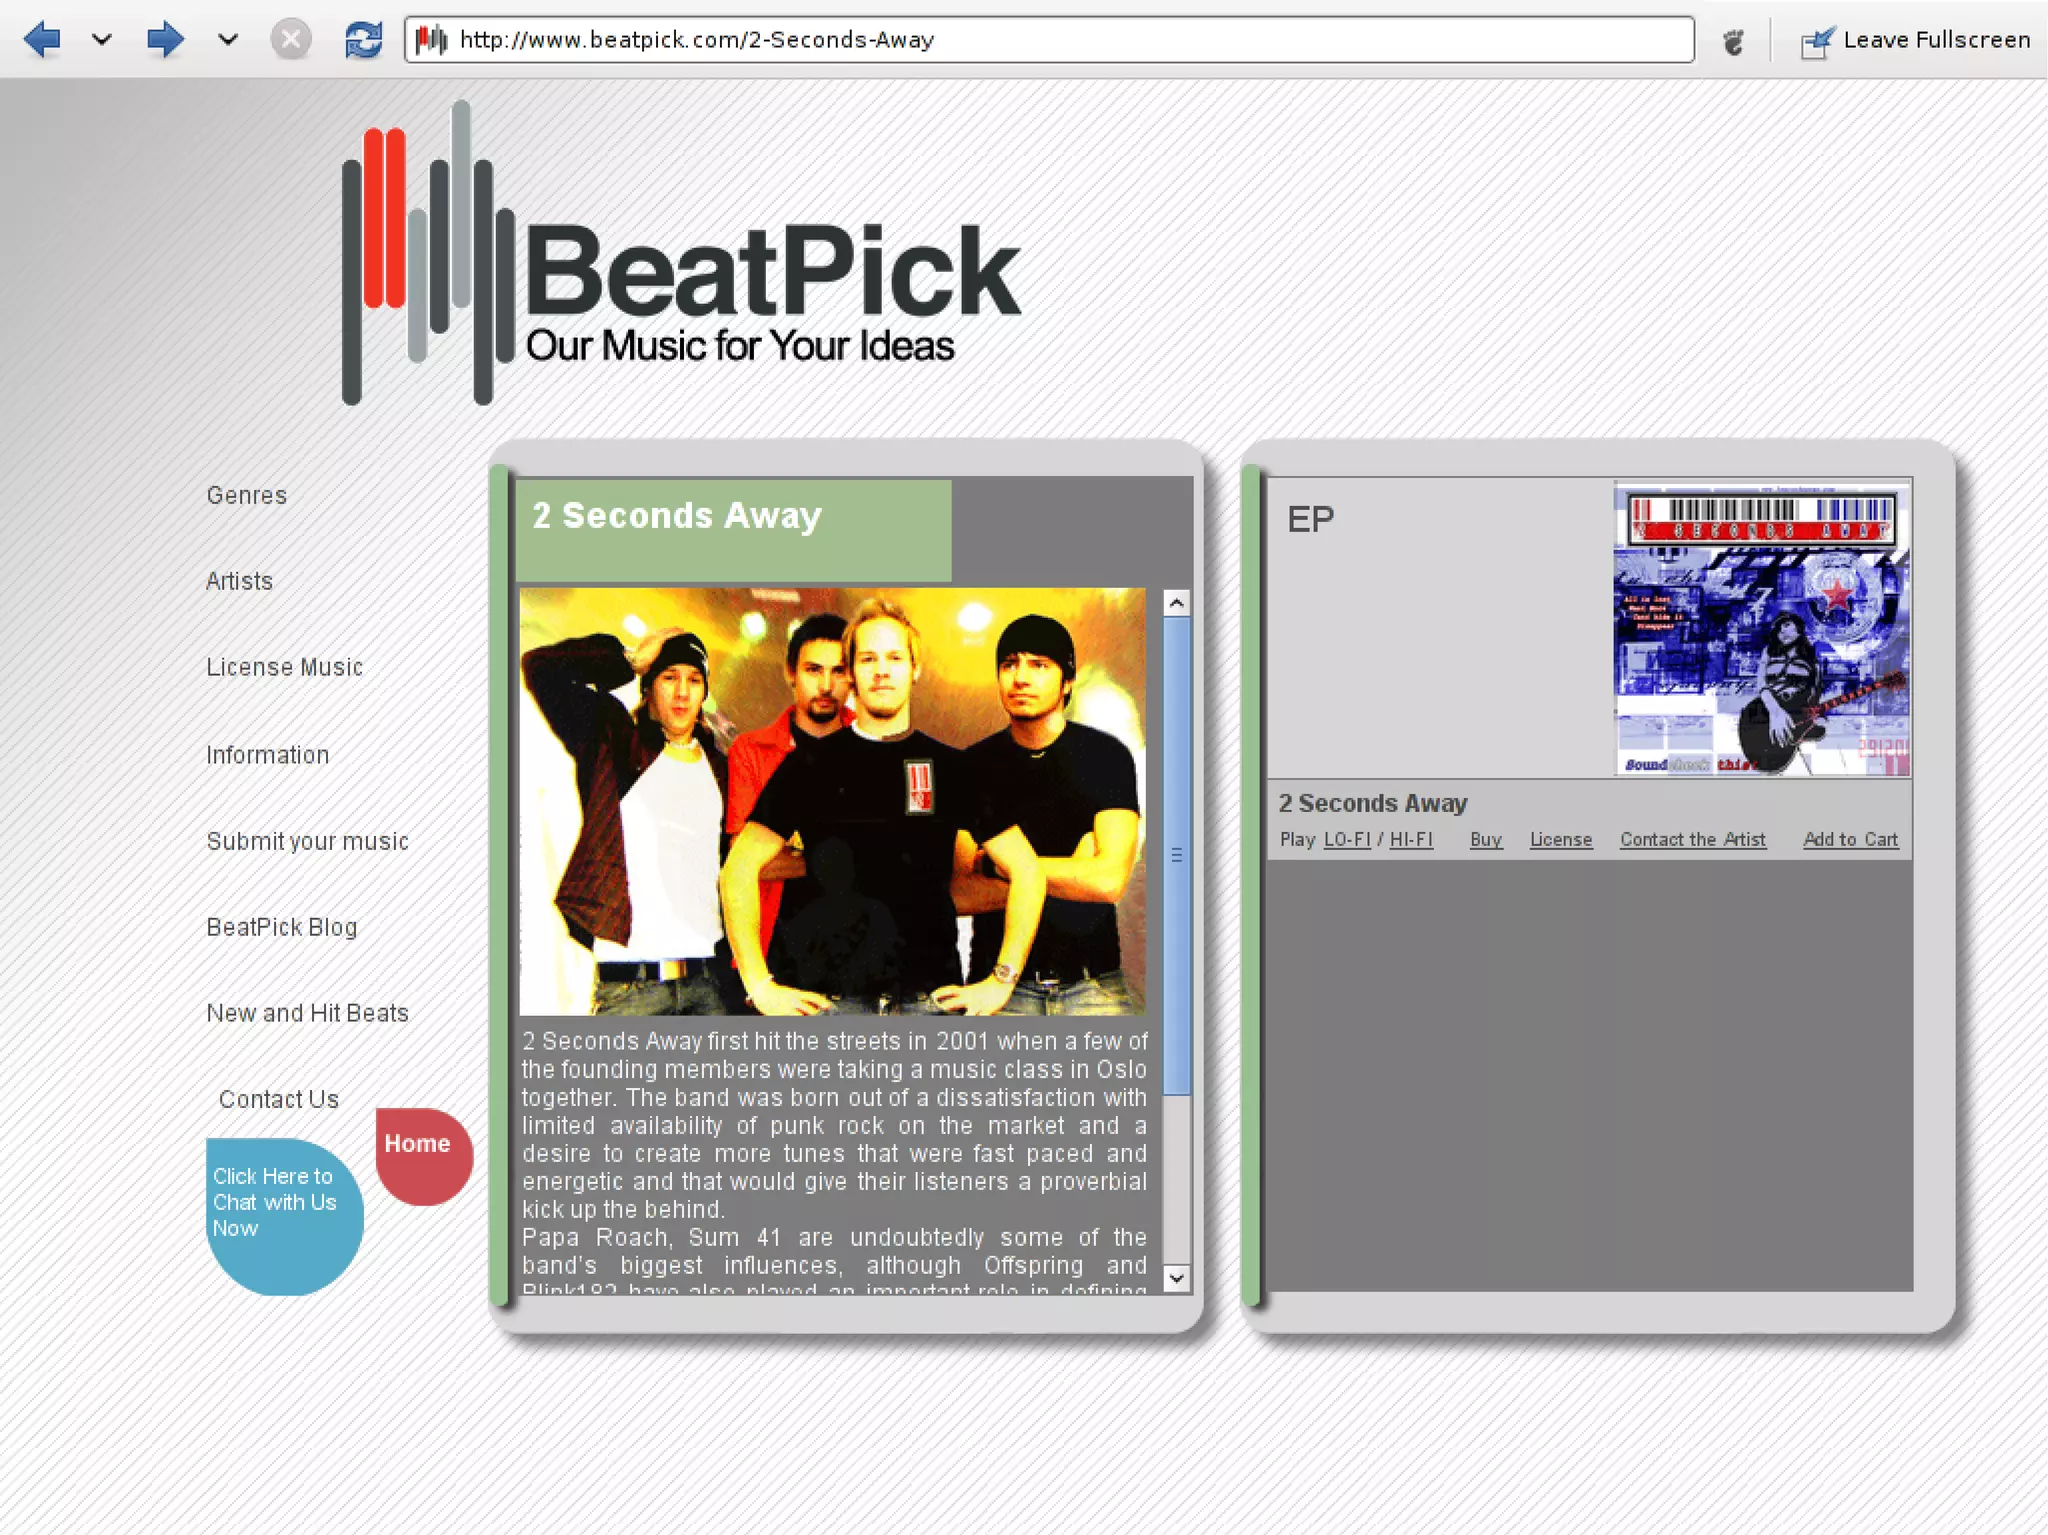2048x1535 pixels.
Task: Open the forward history dropdown arrow
Action: tap(228, 40)
